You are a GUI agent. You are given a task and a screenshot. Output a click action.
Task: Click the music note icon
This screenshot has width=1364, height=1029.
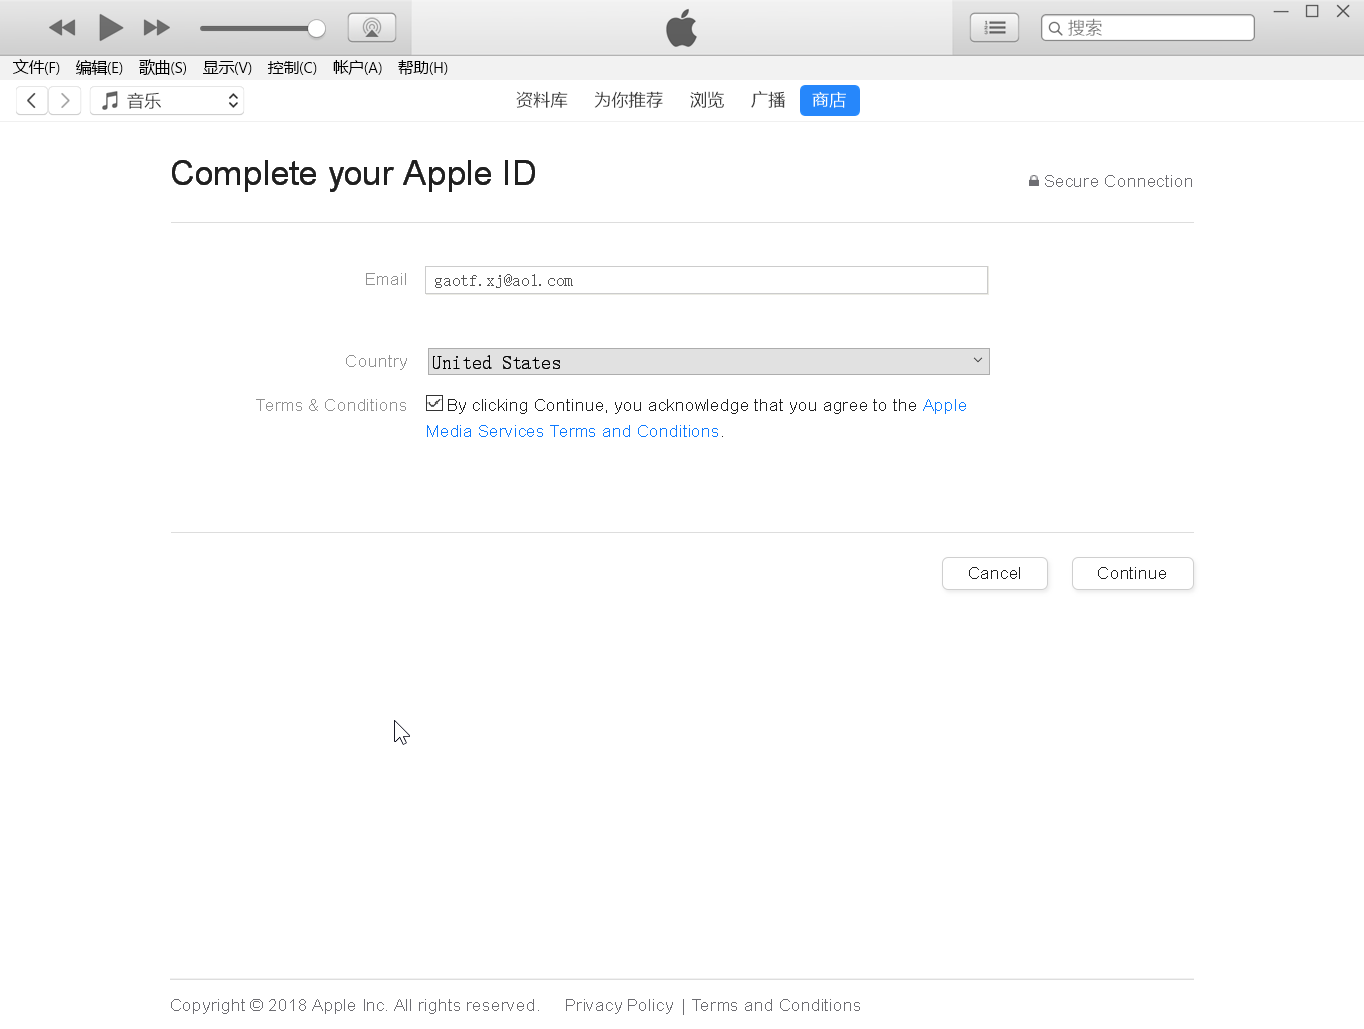coord(110,100)
